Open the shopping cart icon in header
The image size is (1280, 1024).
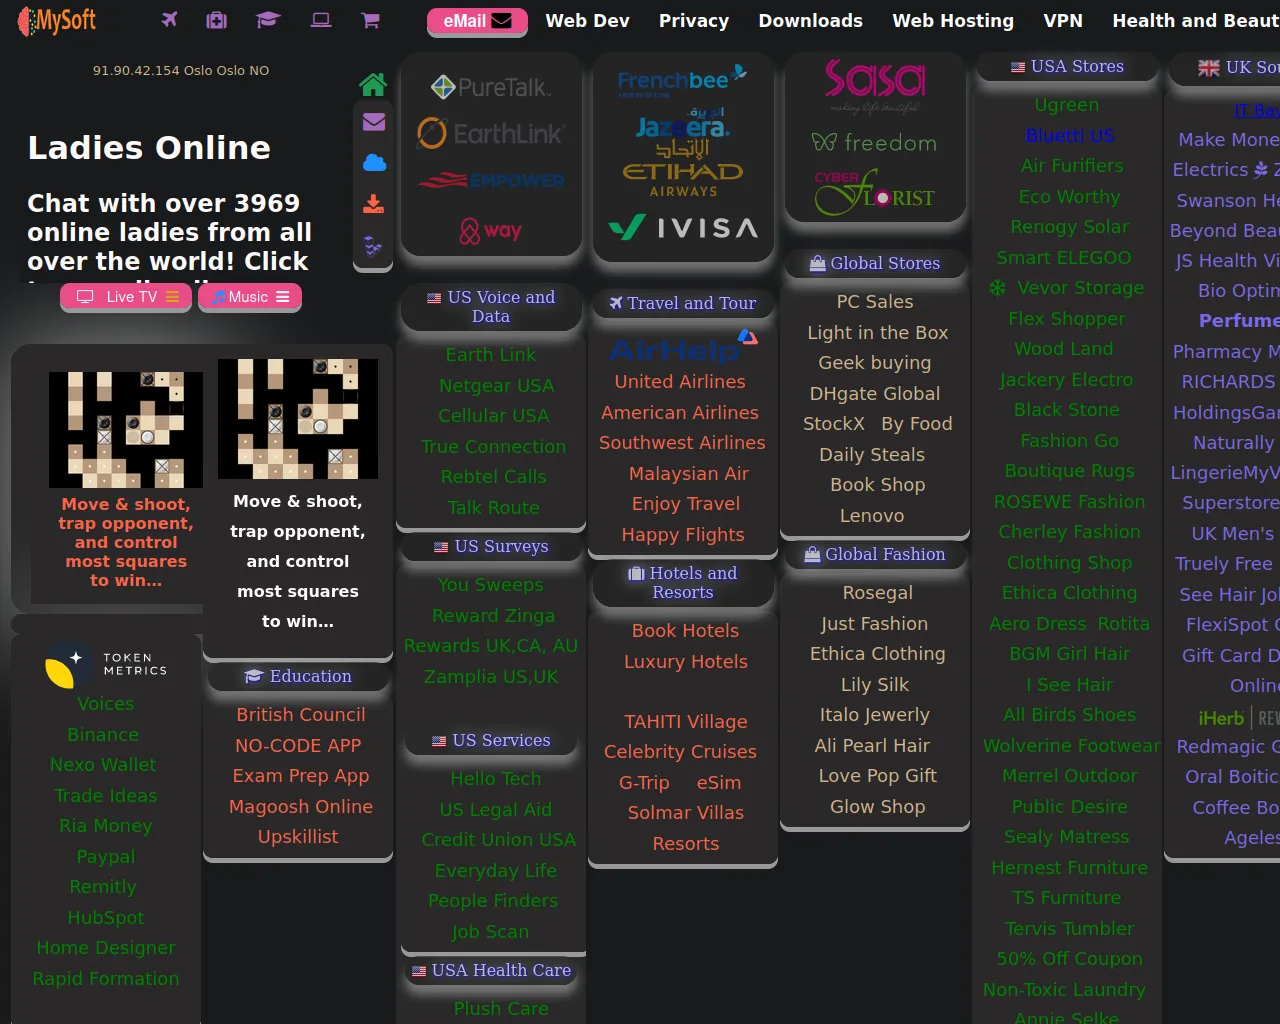click(370, 20)
